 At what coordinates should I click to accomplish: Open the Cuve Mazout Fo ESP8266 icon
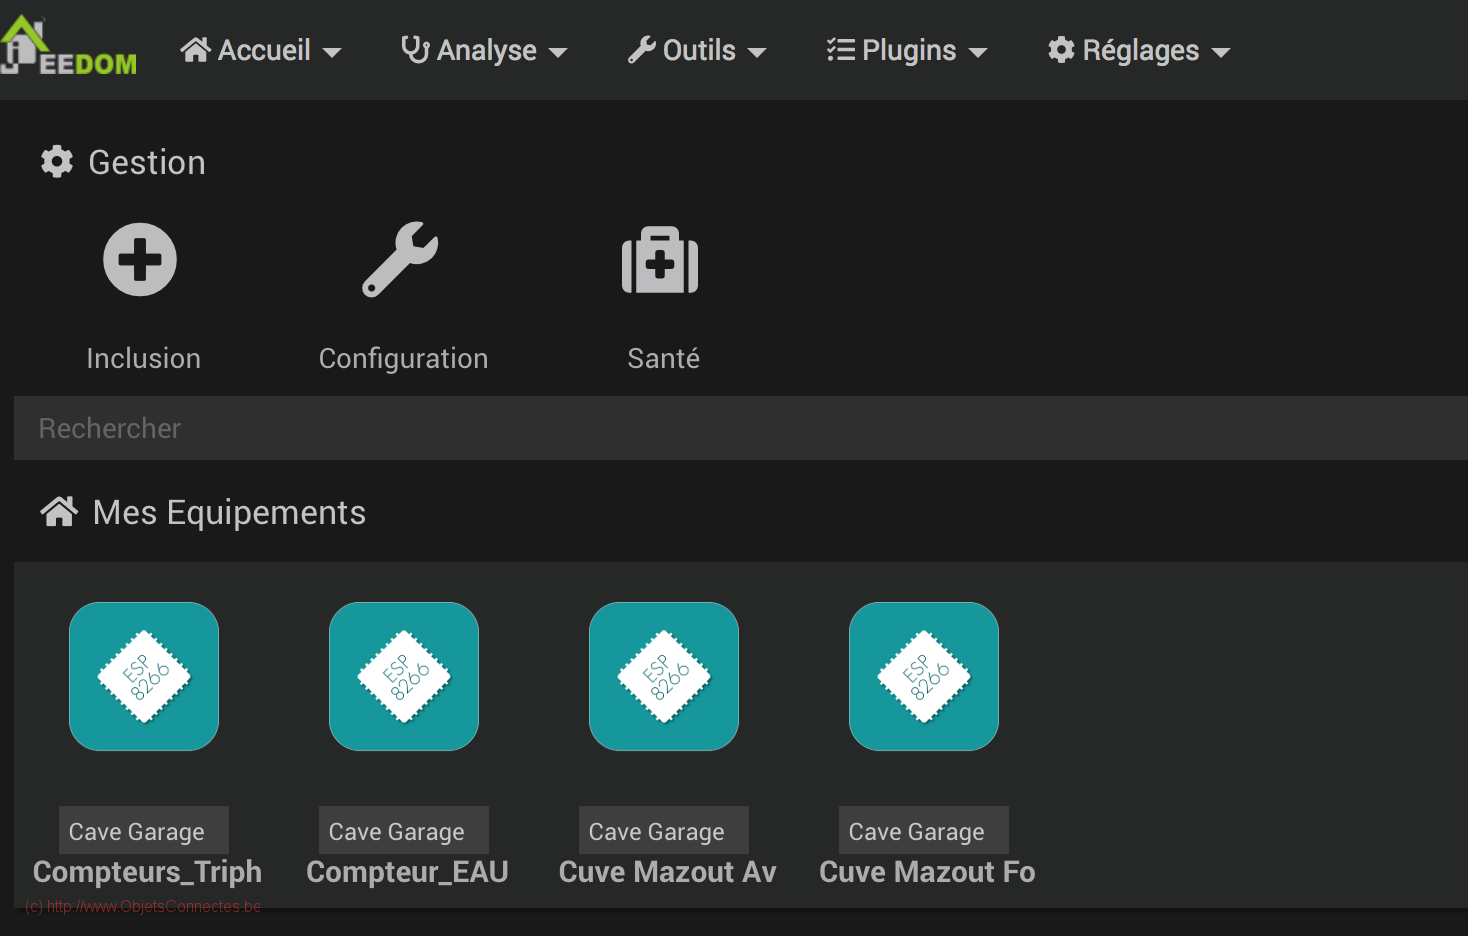pos(924,676)
